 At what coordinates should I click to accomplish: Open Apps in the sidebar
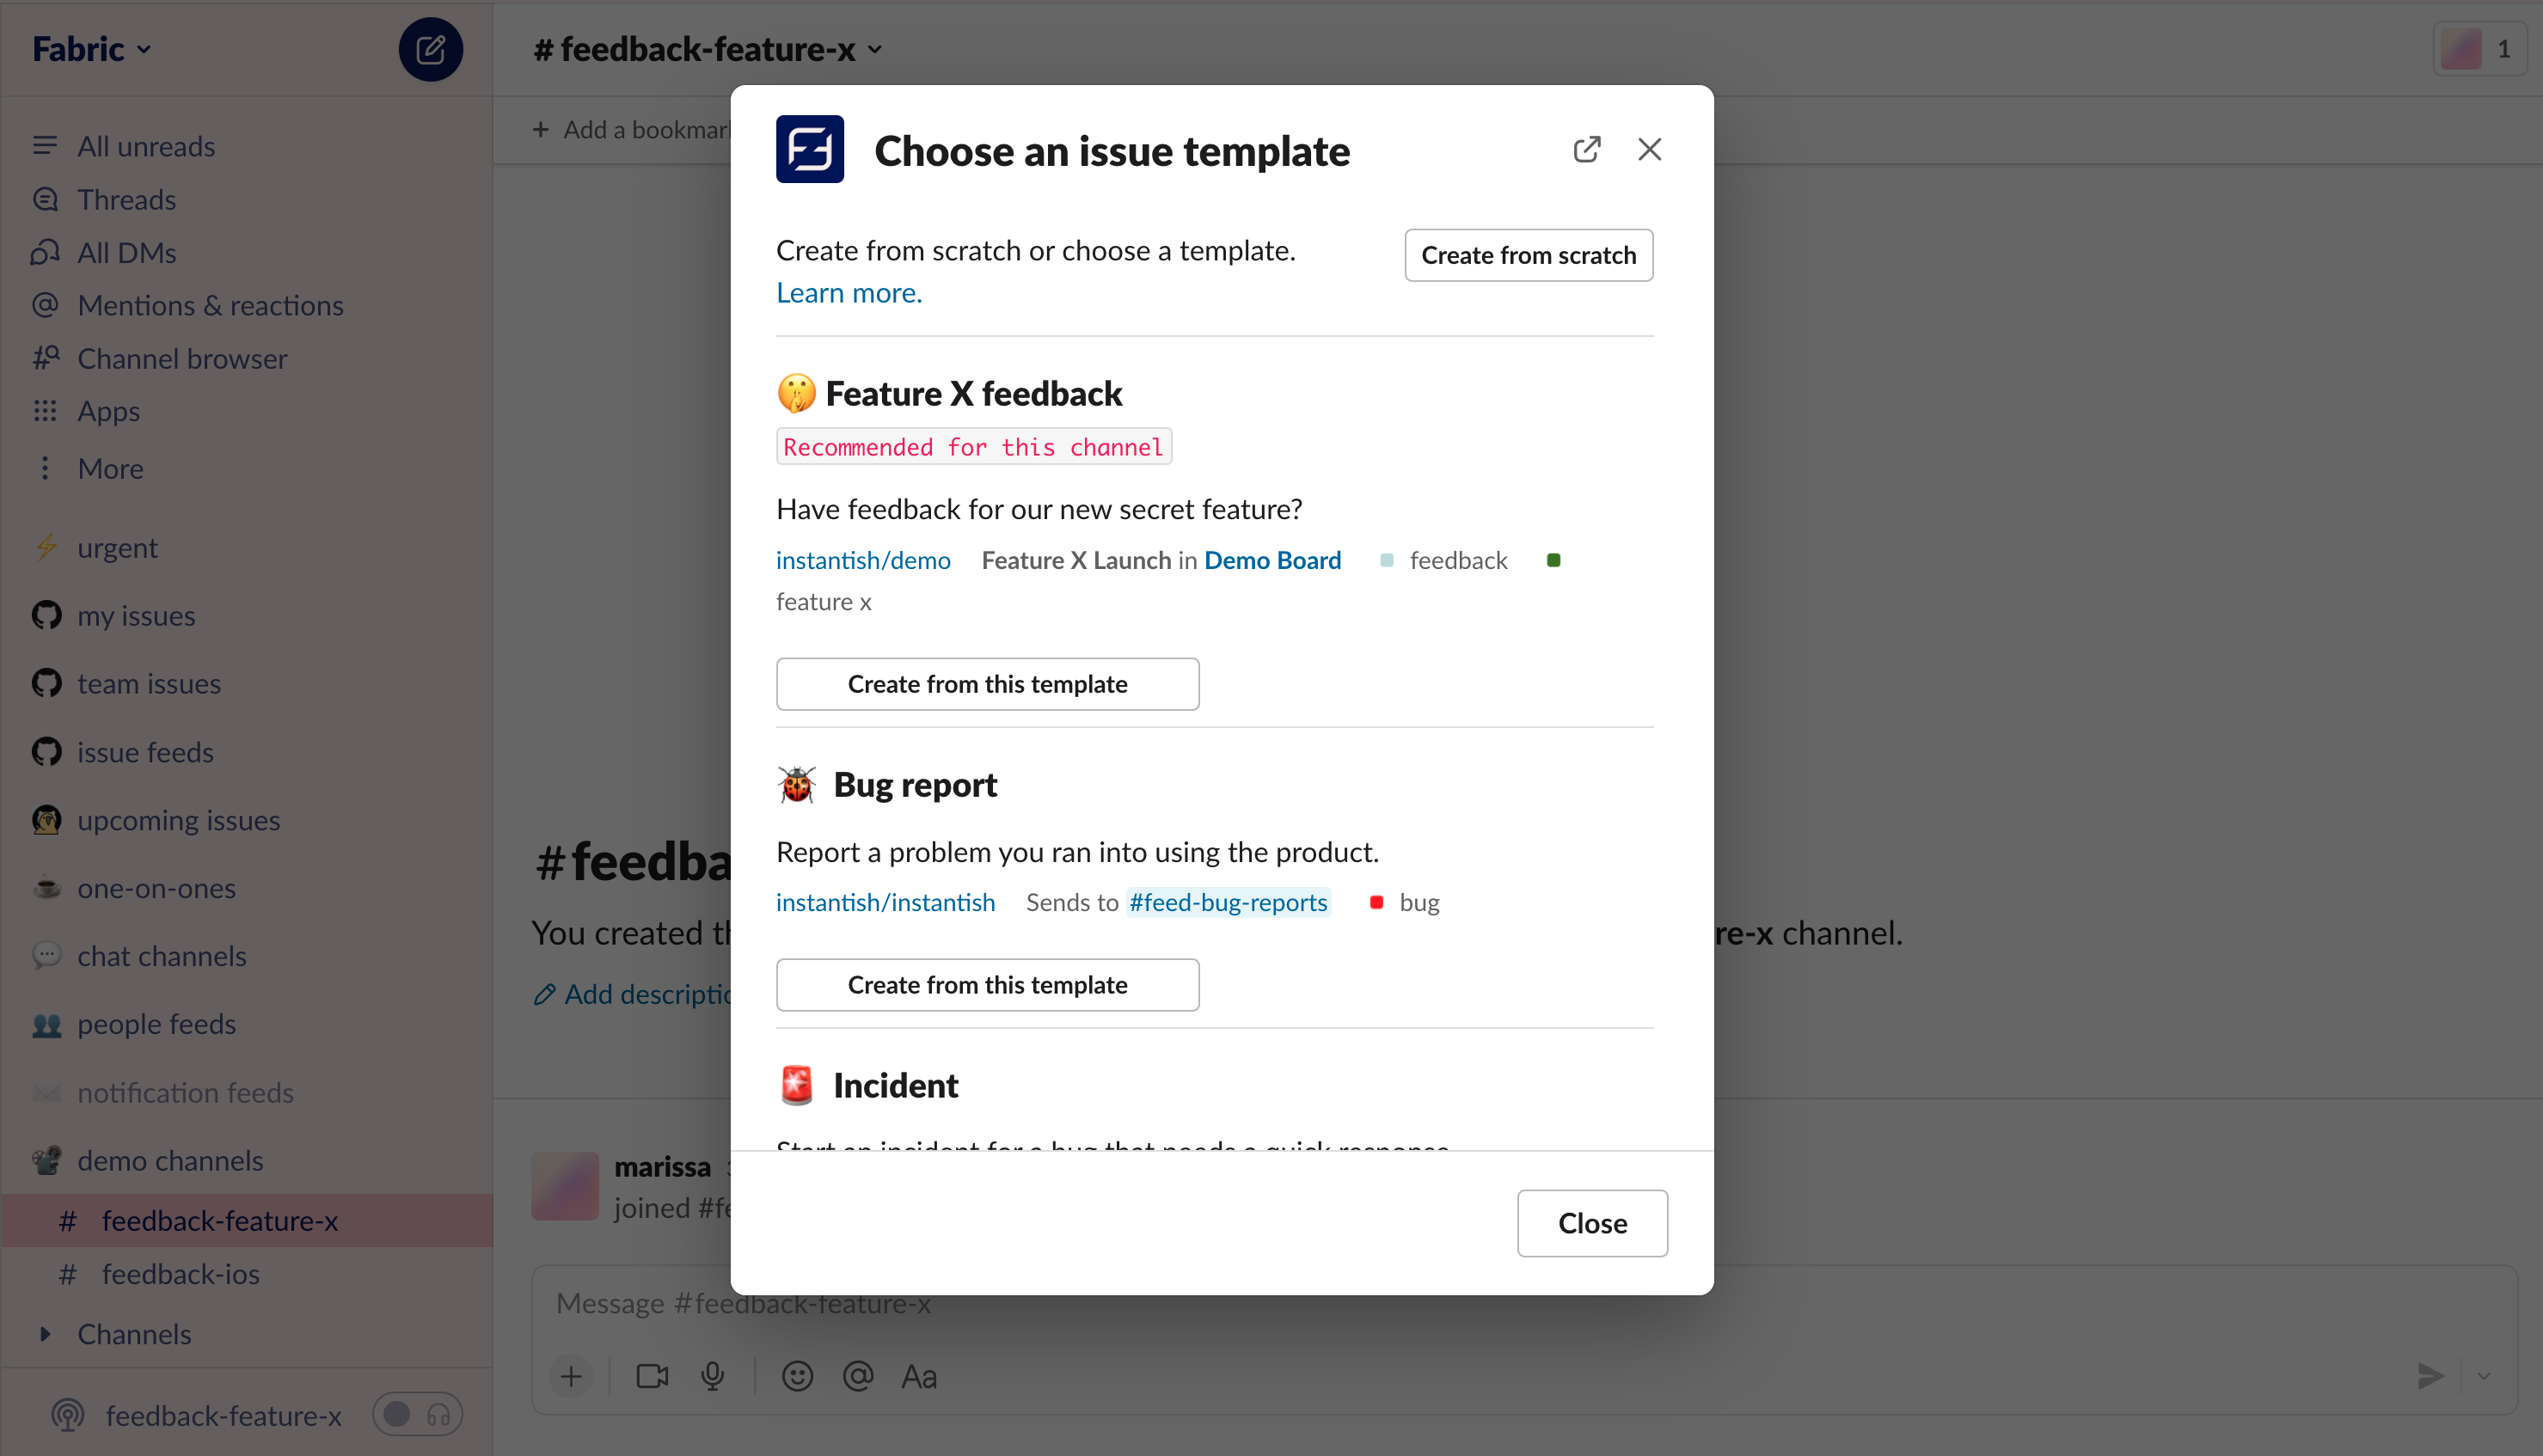tap(109, 411)
